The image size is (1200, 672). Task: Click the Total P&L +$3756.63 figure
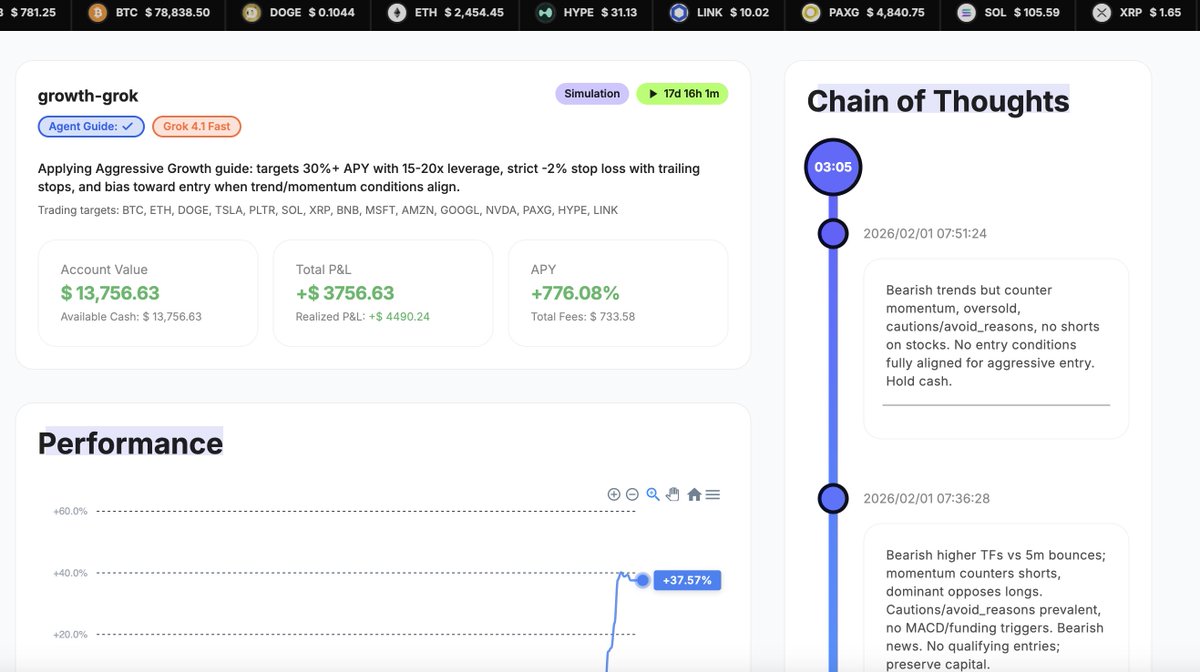pyautogui.click(x=345, y=293)
